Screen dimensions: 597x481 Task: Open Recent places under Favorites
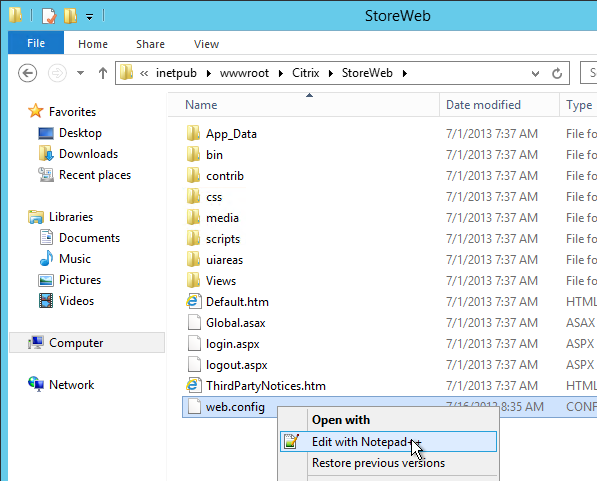(x=95, y=175)
